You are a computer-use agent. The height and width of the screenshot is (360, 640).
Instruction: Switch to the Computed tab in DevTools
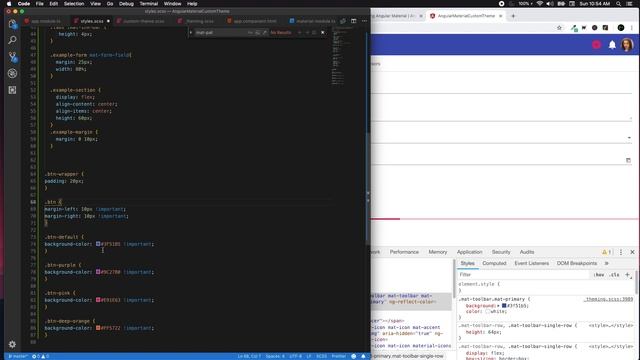click(494, 263)
